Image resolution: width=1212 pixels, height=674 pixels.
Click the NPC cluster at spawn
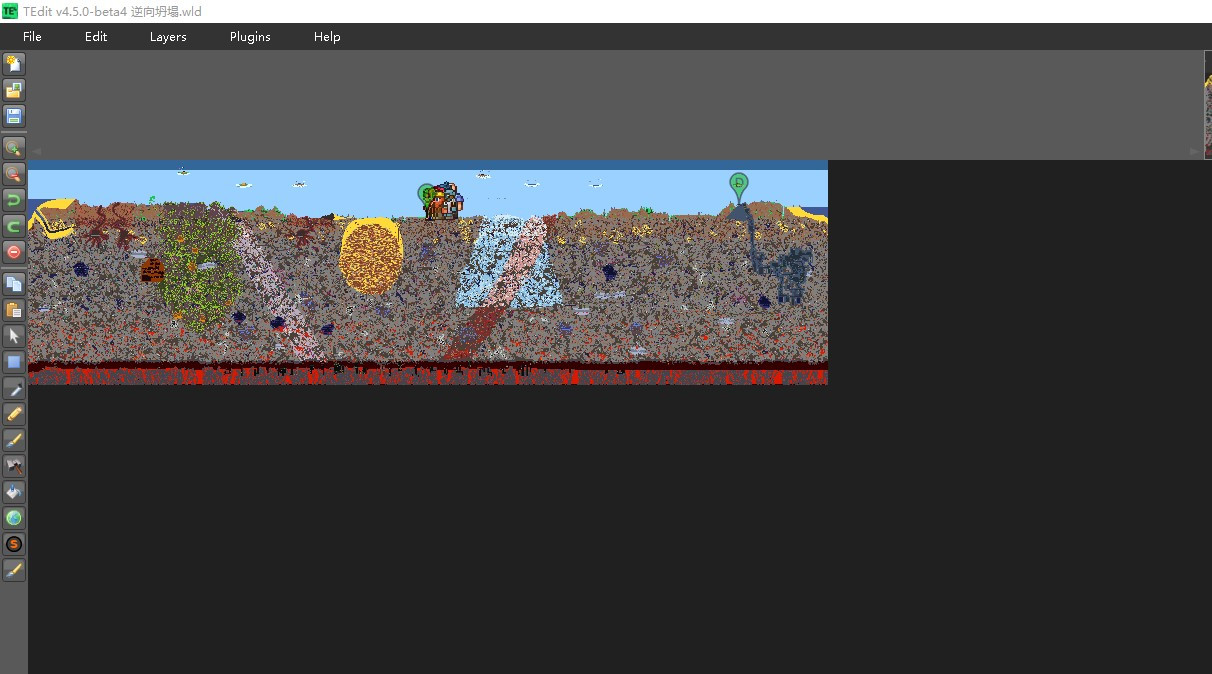pyautogui.click(x=444, y=202)
